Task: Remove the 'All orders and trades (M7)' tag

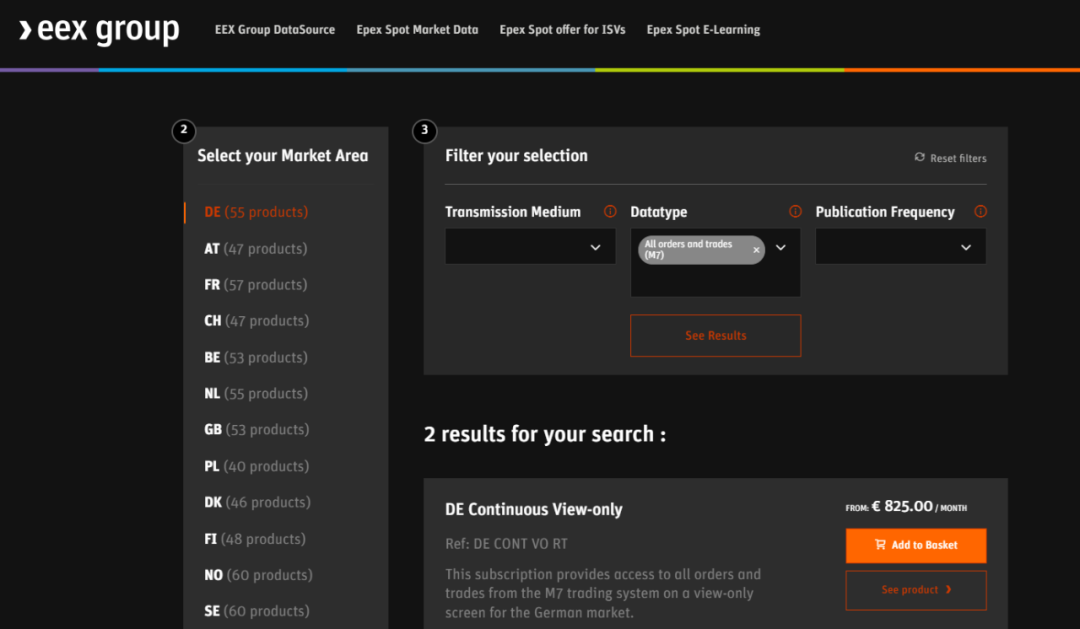Action: click(756, 250)
